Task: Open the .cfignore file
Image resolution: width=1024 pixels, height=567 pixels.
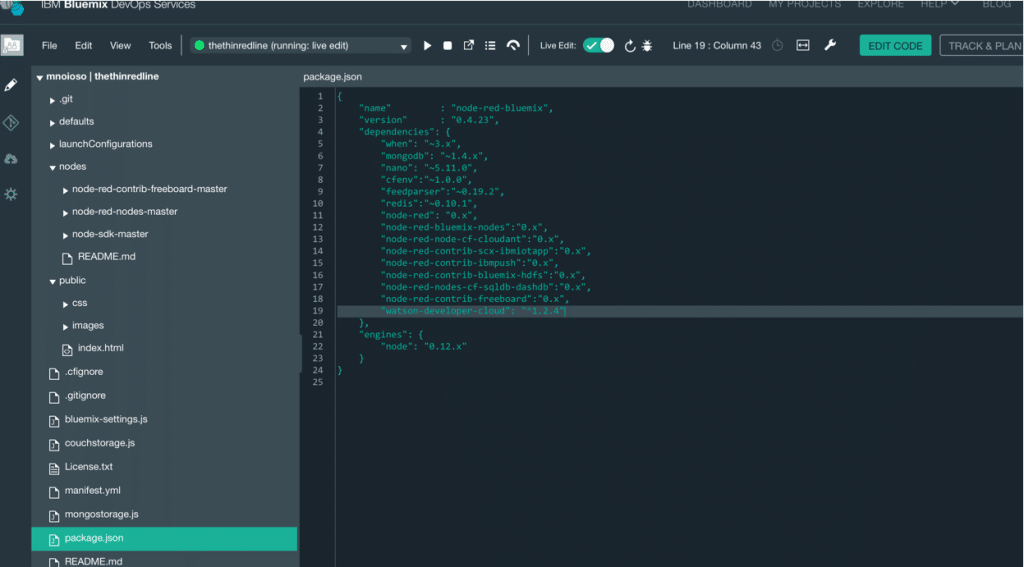Action: click(x=84, y=372)
